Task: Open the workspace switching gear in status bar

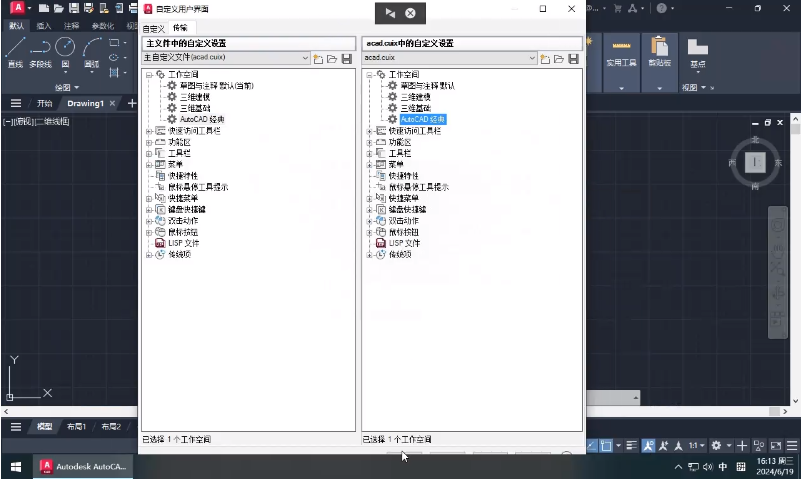Action: coord(716,445)
